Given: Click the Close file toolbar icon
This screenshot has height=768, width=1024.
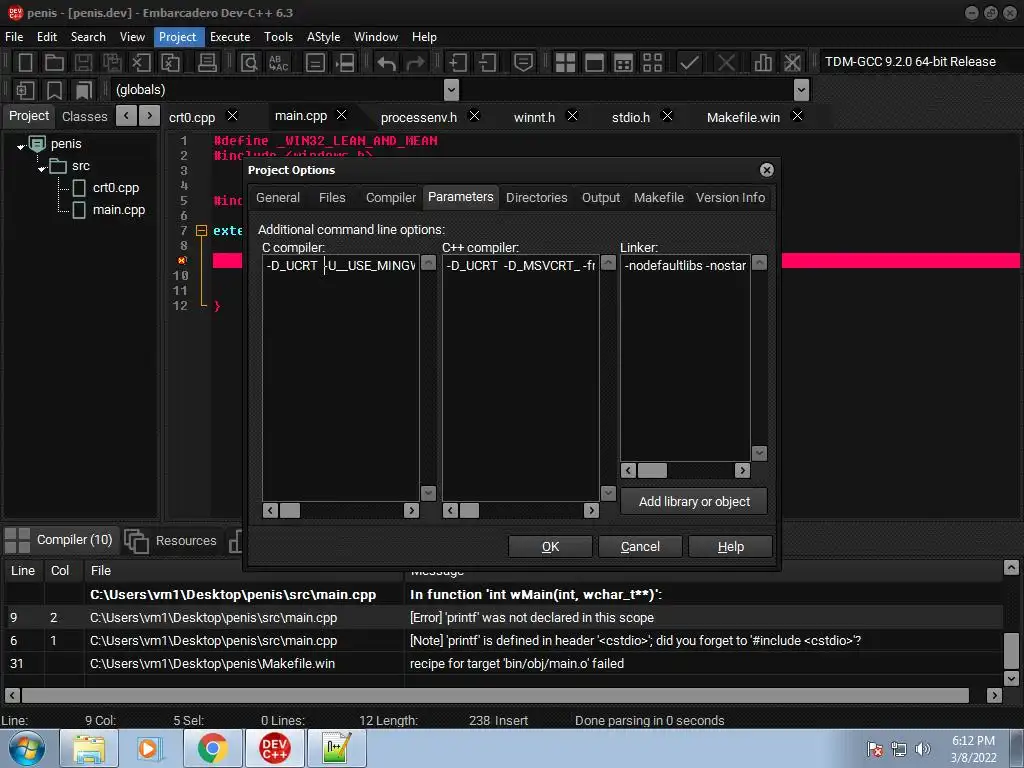Looking at the screenshot, I should pyautogui.click(x=141, y=63).
